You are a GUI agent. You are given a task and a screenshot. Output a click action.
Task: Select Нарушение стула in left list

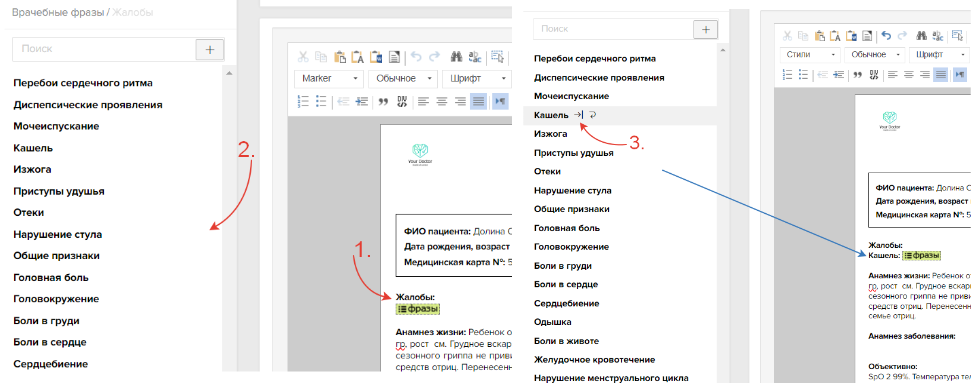coord(58,234)
